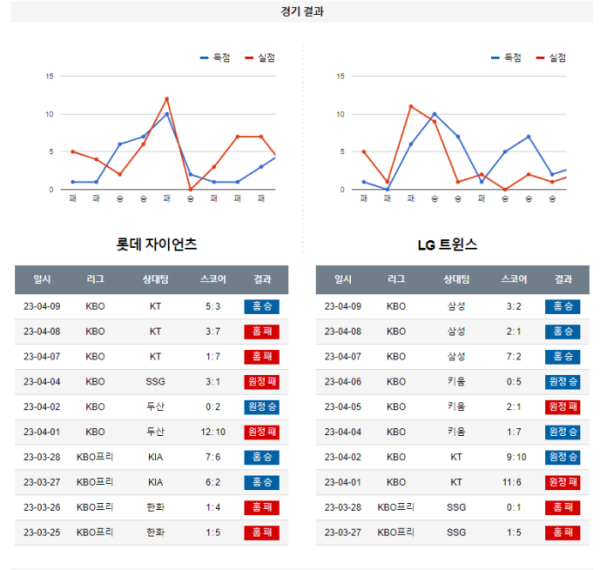The height and width of the screenshot is (570, 600).
Task: Click KT opponent in LG 23-04-01 row
Action: pos(456,482)
